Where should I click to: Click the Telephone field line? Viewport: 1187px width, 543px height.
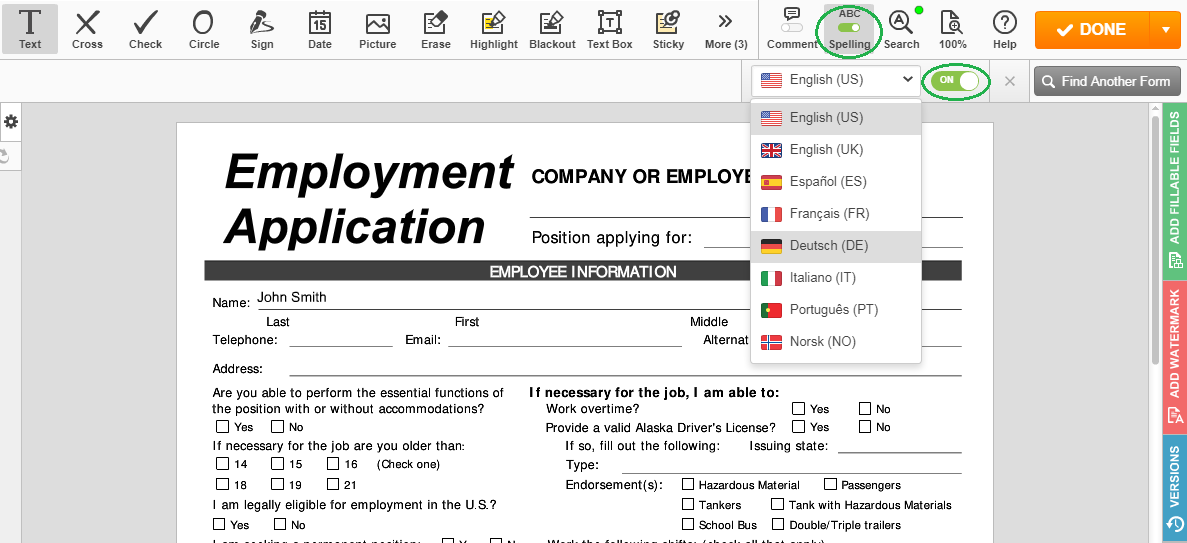pos(341,341)
